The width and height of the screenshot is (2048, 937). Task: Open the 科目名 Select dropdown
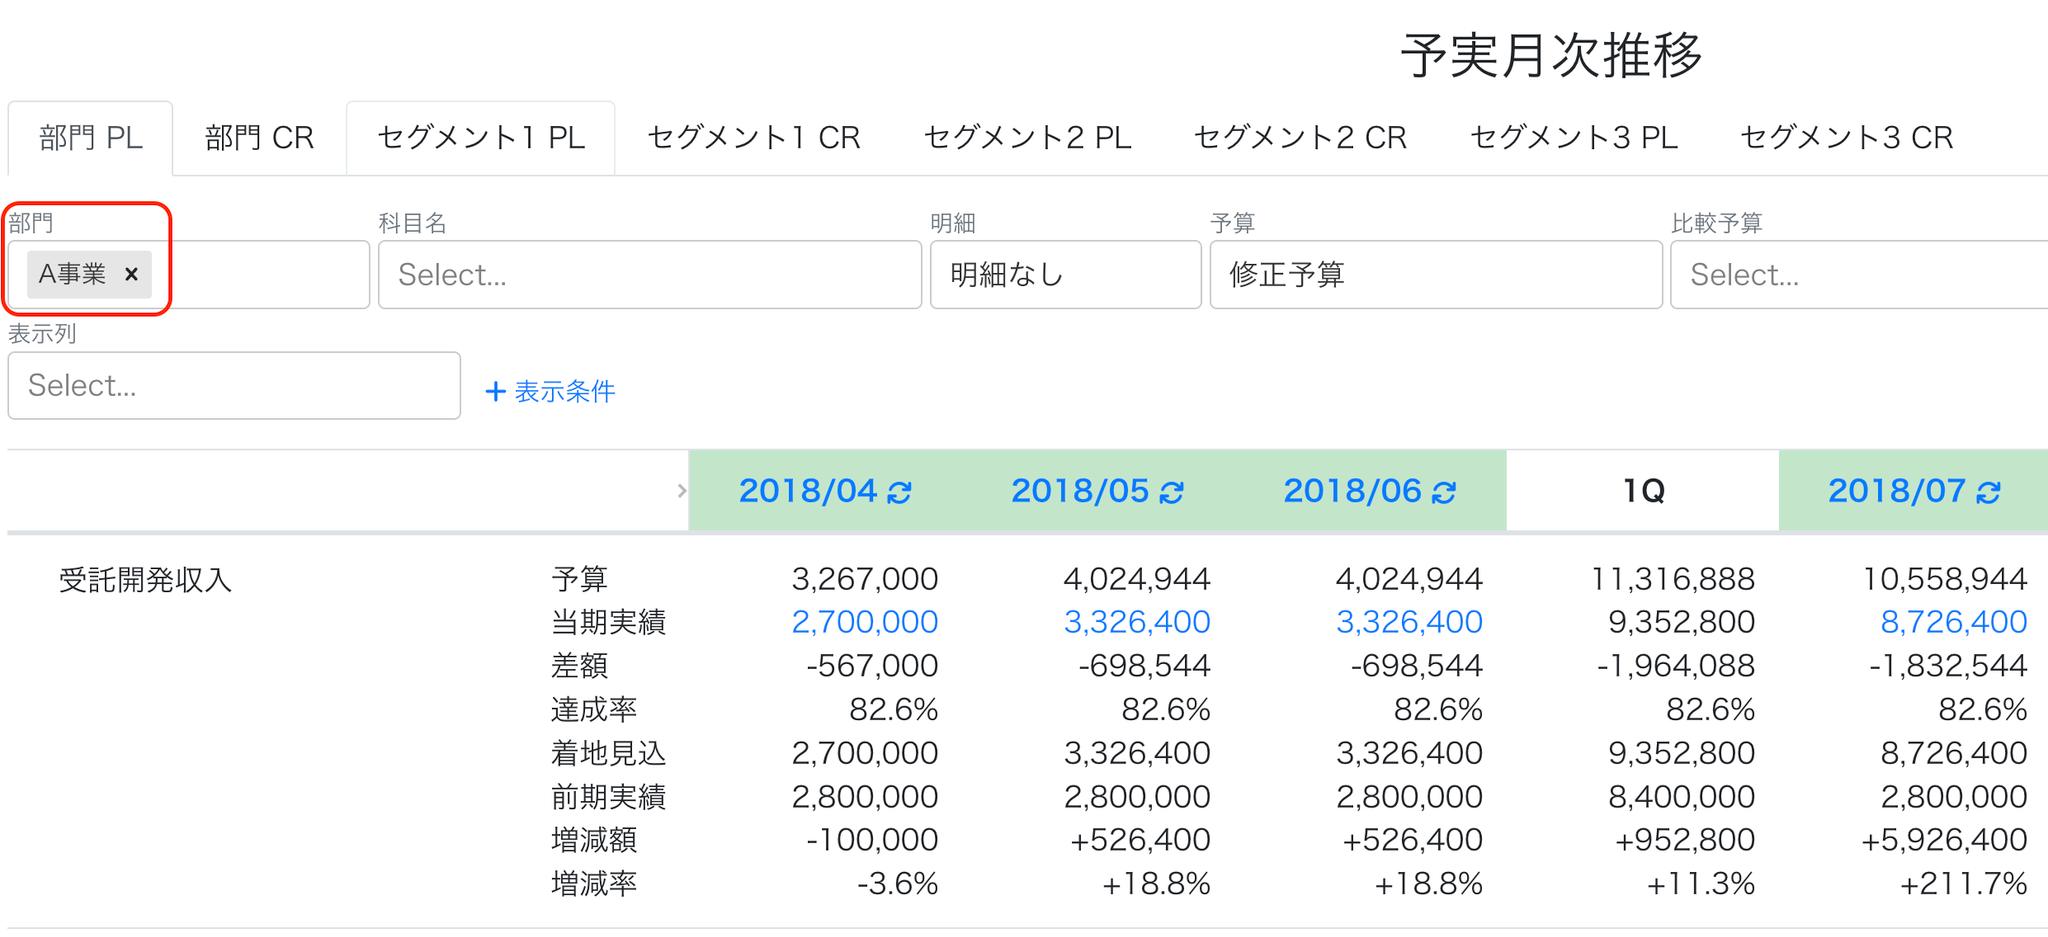(650, 274)
